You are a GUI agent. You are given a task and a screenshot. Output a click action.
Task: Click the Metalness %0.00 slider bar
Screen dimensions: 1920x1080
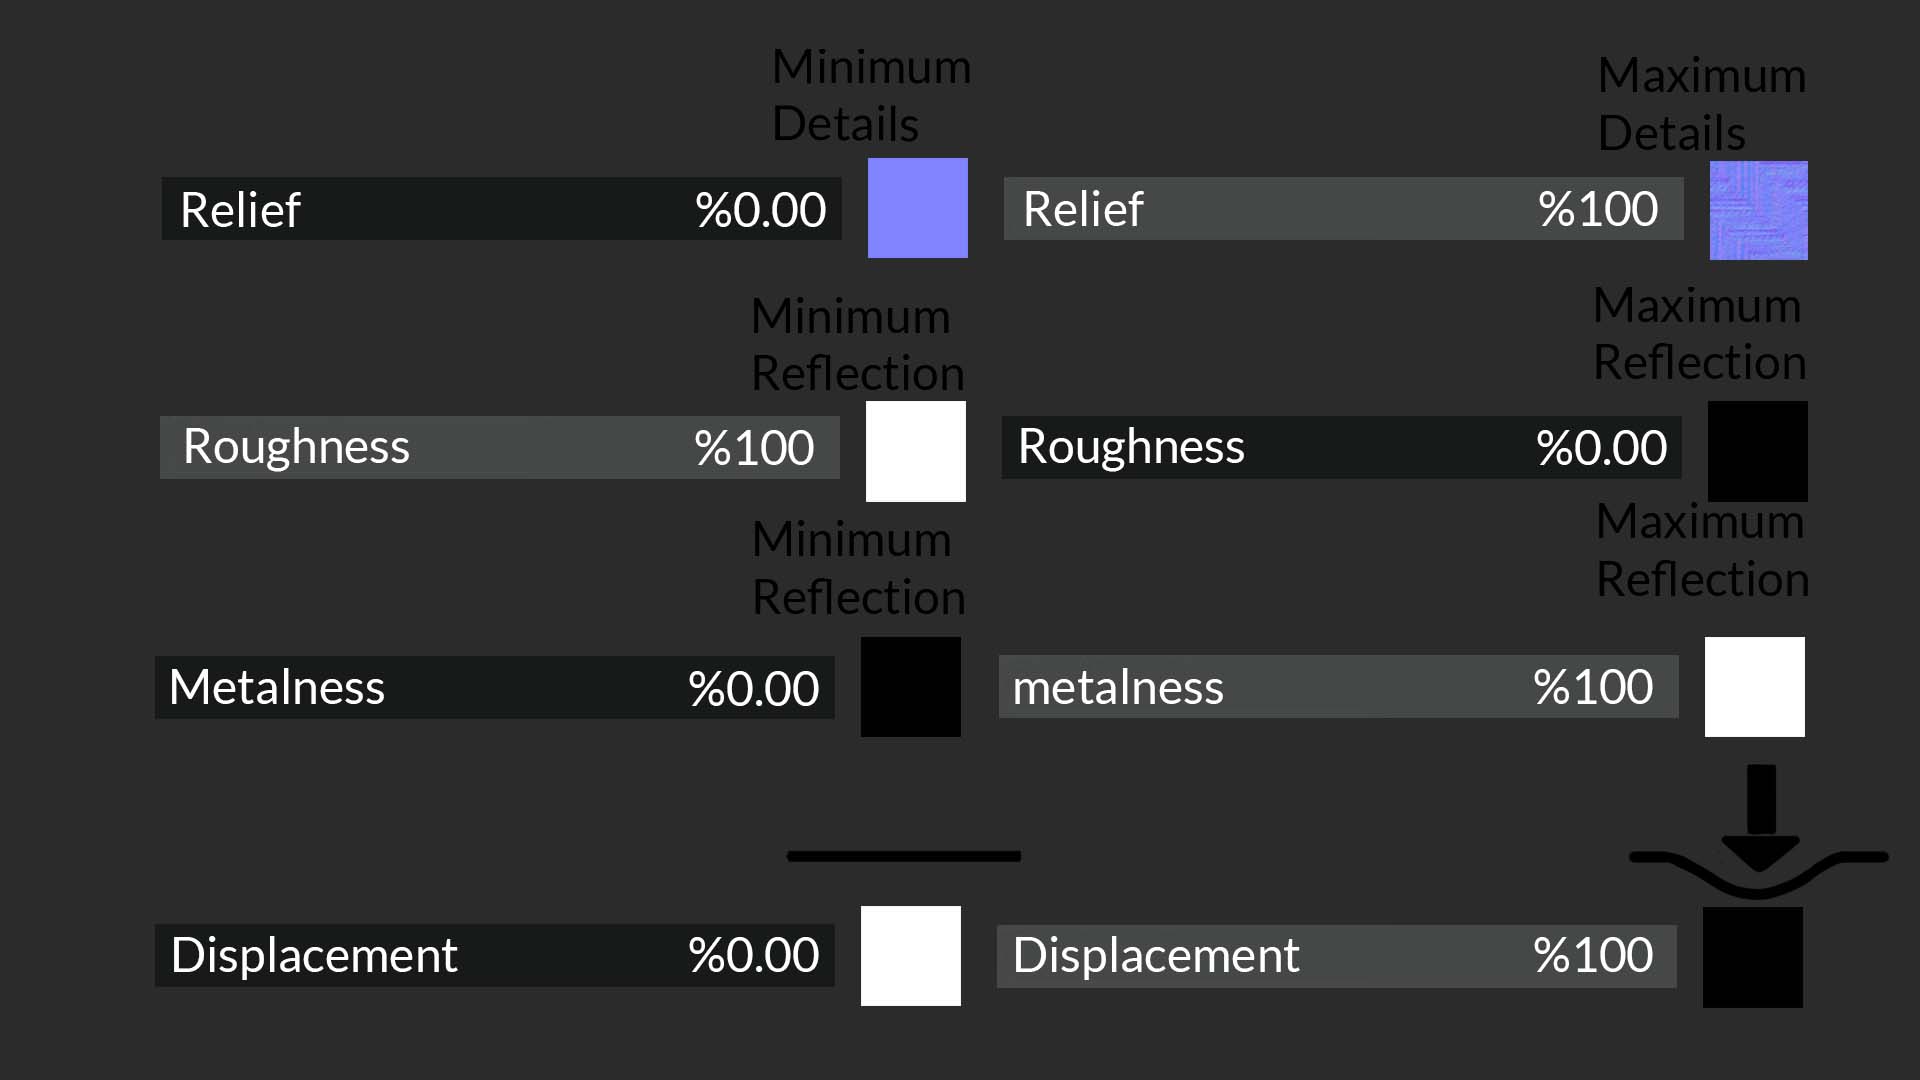click(x=494, y=687)
